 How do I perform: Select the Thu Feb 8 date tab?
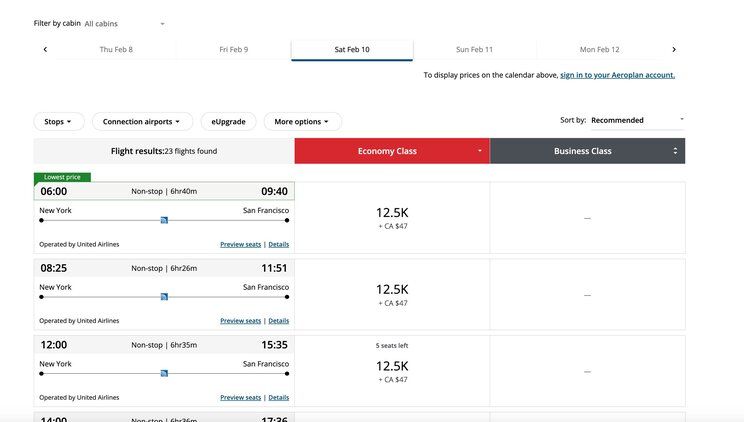click(x=116, y=49)
